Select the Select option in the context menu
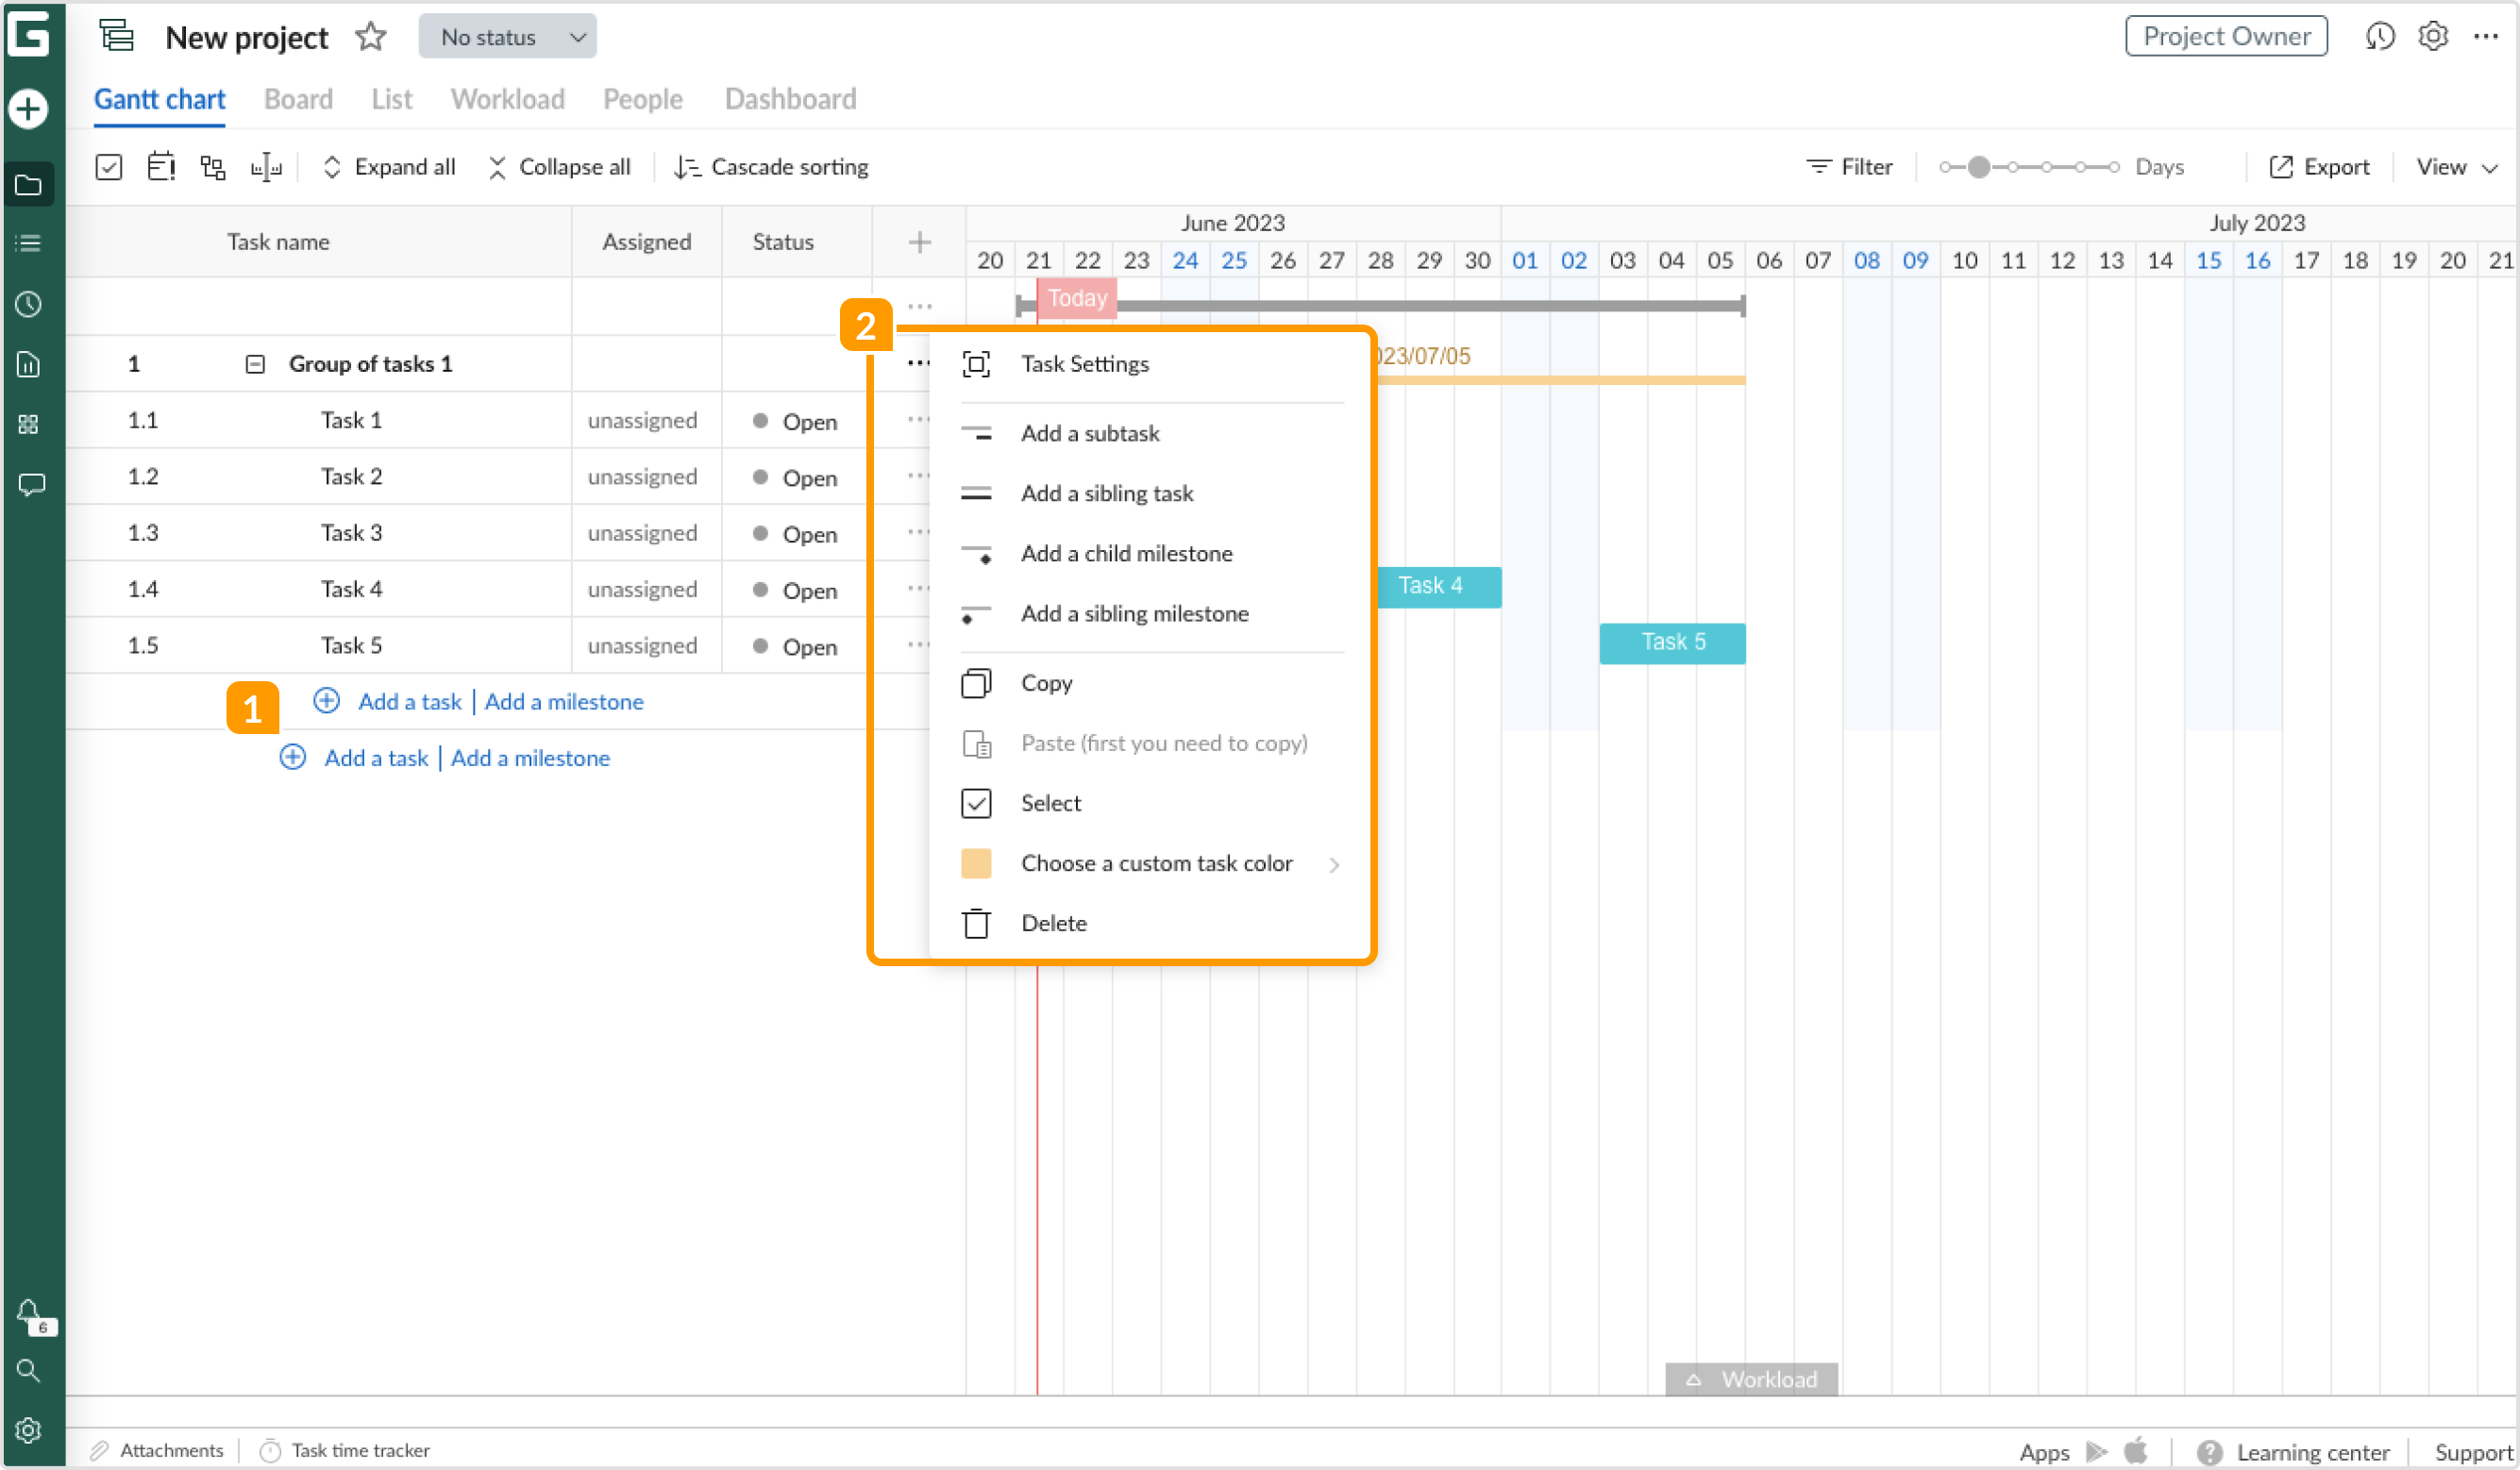 click(1050, 803)
